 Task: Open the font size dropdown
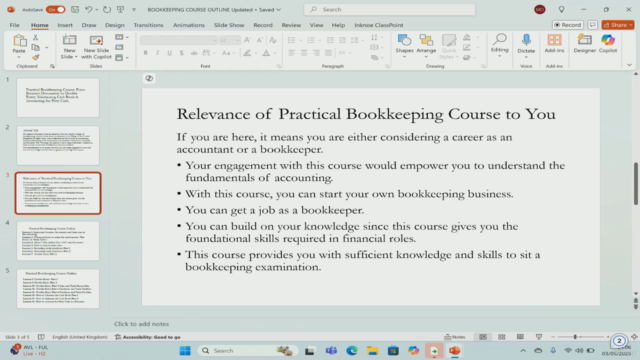point(238,40)
